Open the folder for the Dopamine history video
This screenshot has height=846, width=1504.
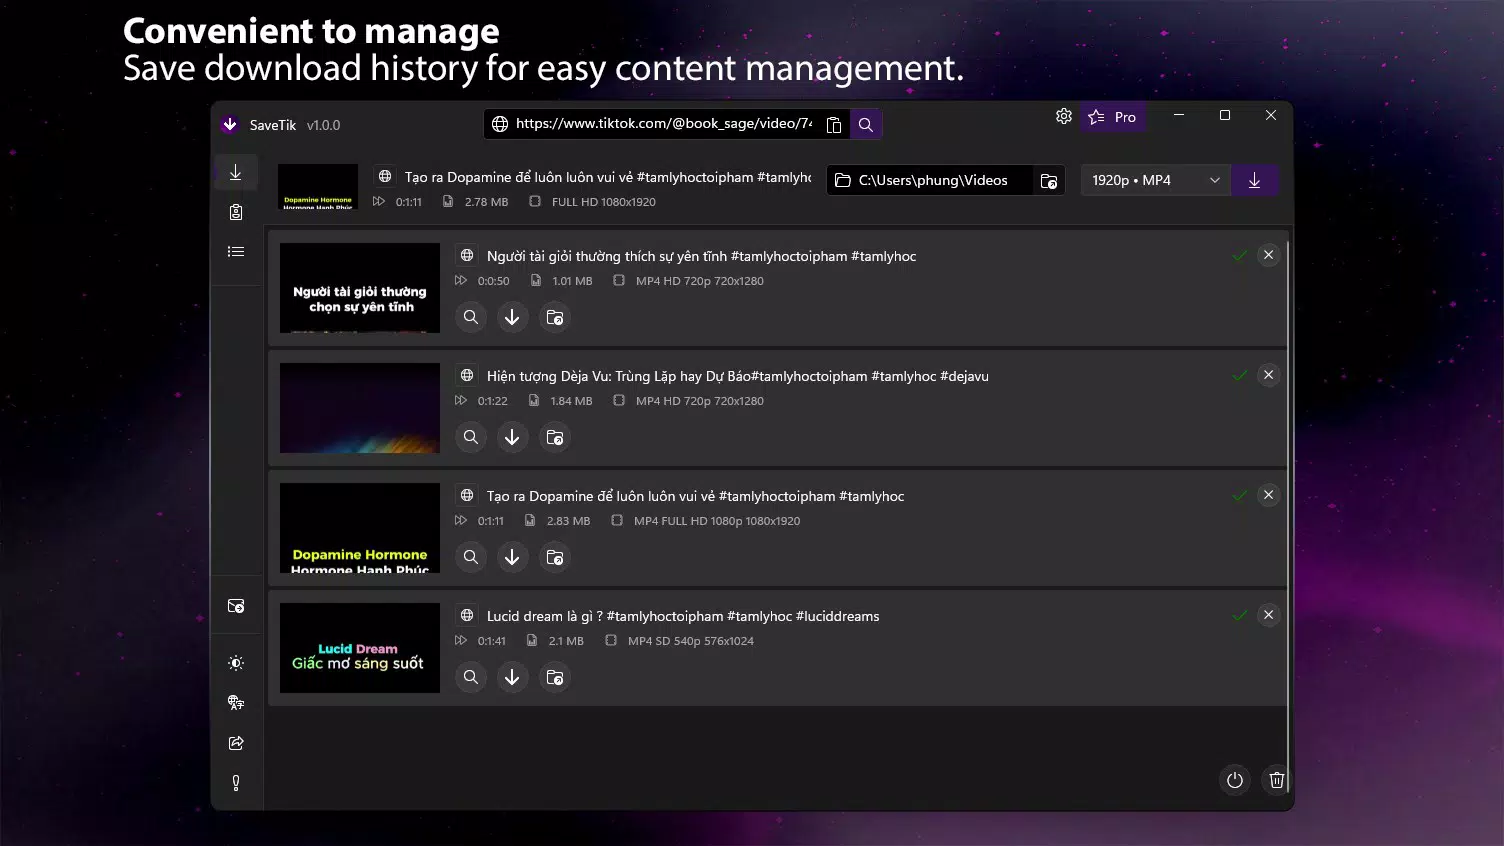(x=554, y=557)
